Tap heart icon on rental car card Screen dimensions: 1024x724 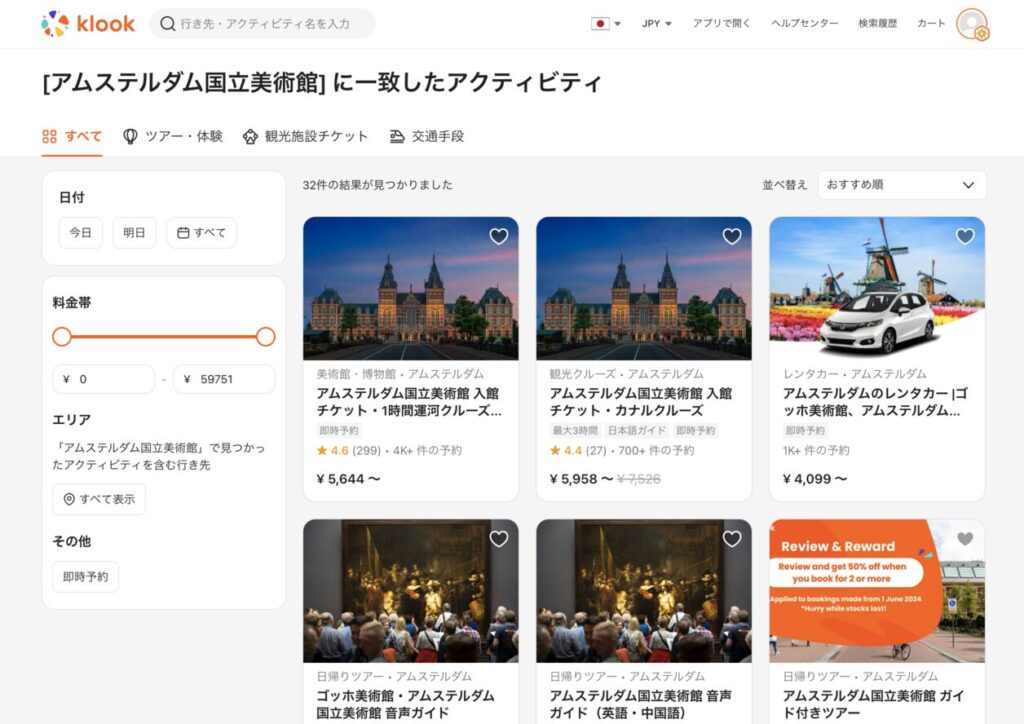pyautogui.click(x=965, y=236)
